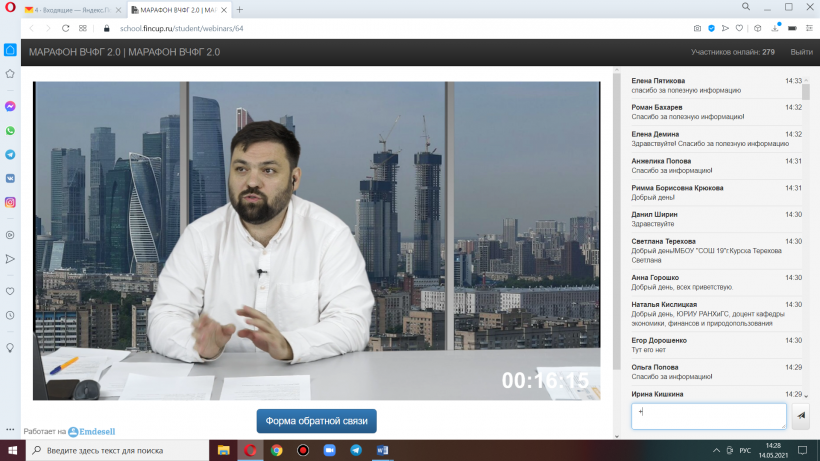820x461 pixels.
Task: Open history clock in sidebar
Action: coord(10,315)
